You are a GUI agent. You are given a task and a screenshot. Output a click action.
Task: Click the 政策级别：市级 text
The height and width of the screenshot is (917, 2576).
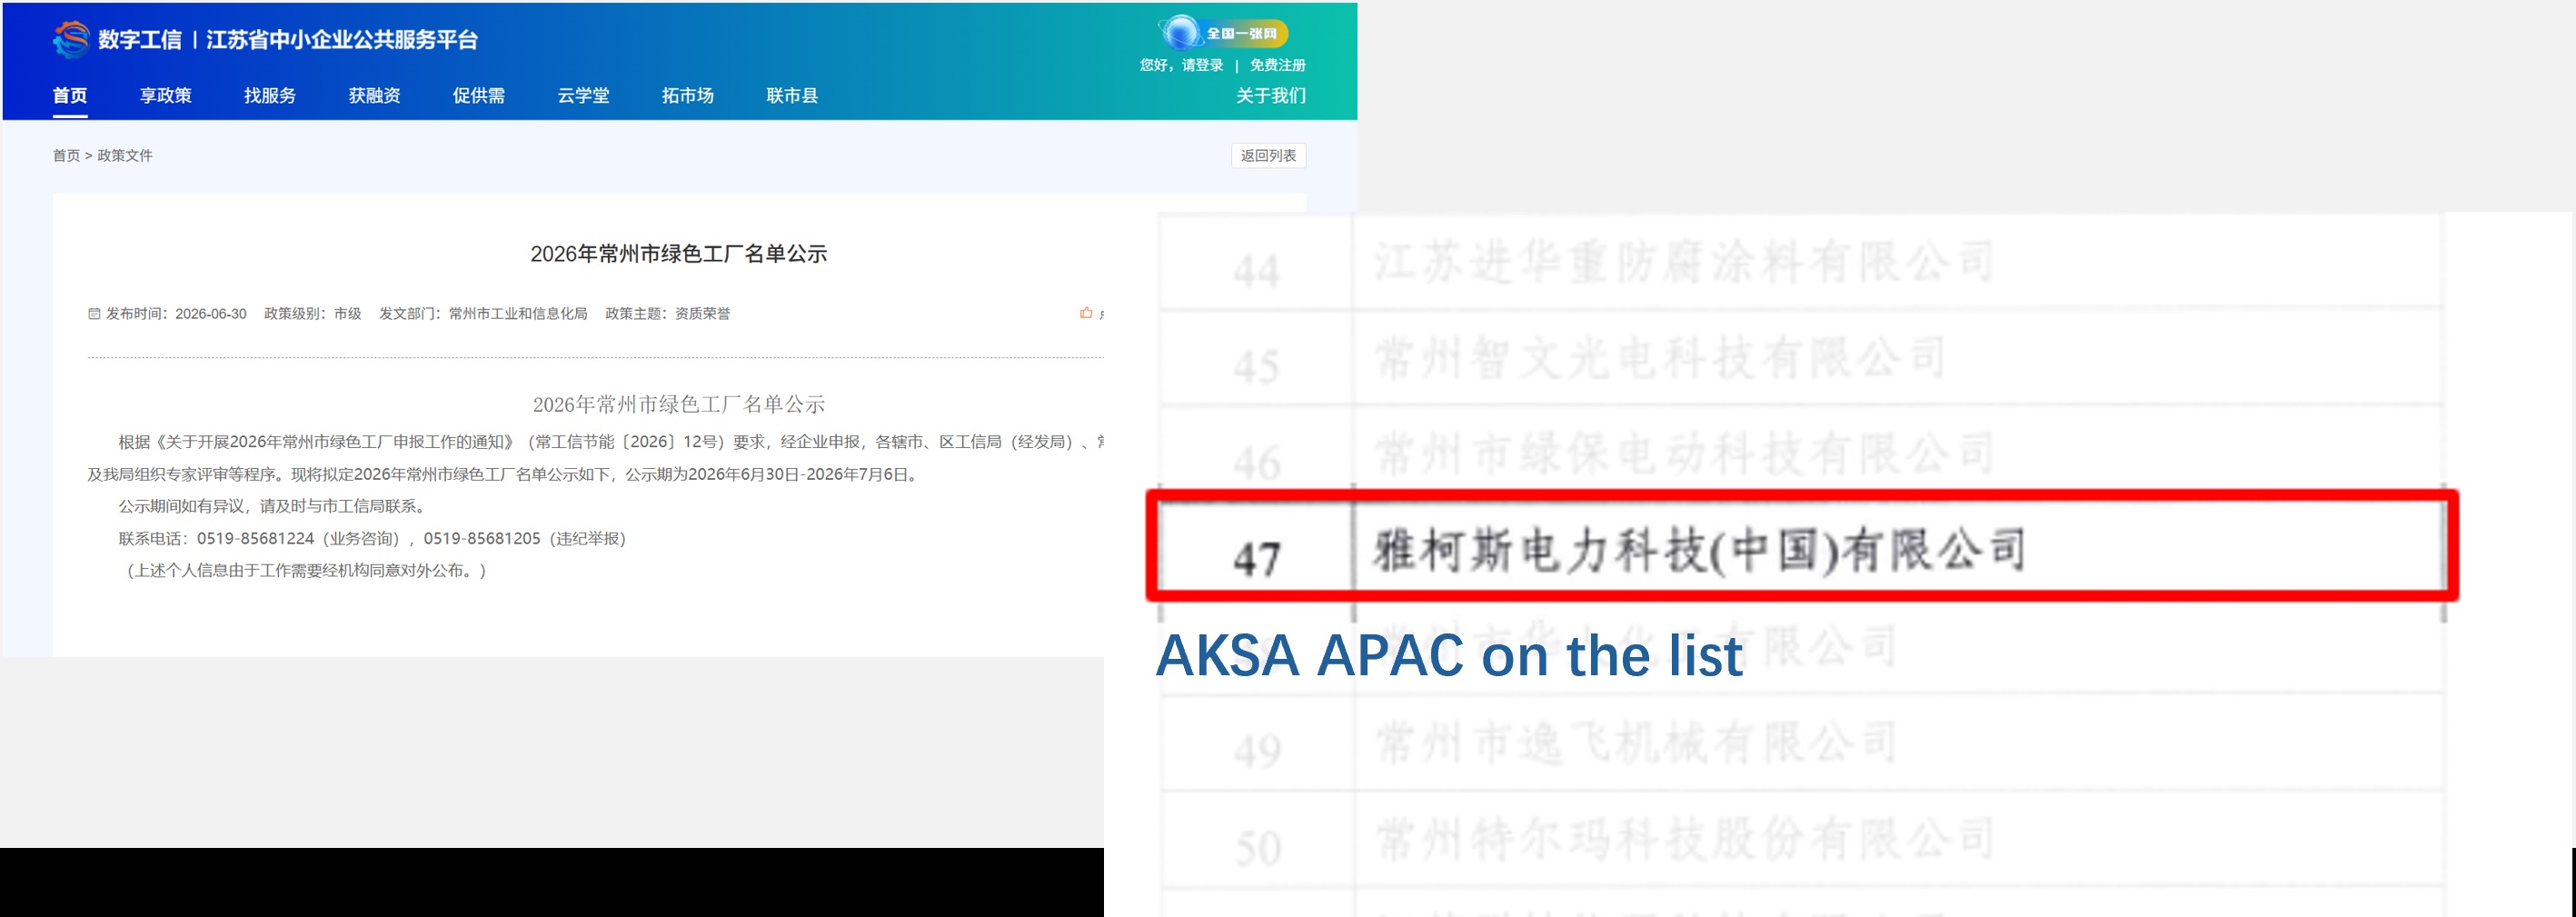pos(313,314)
